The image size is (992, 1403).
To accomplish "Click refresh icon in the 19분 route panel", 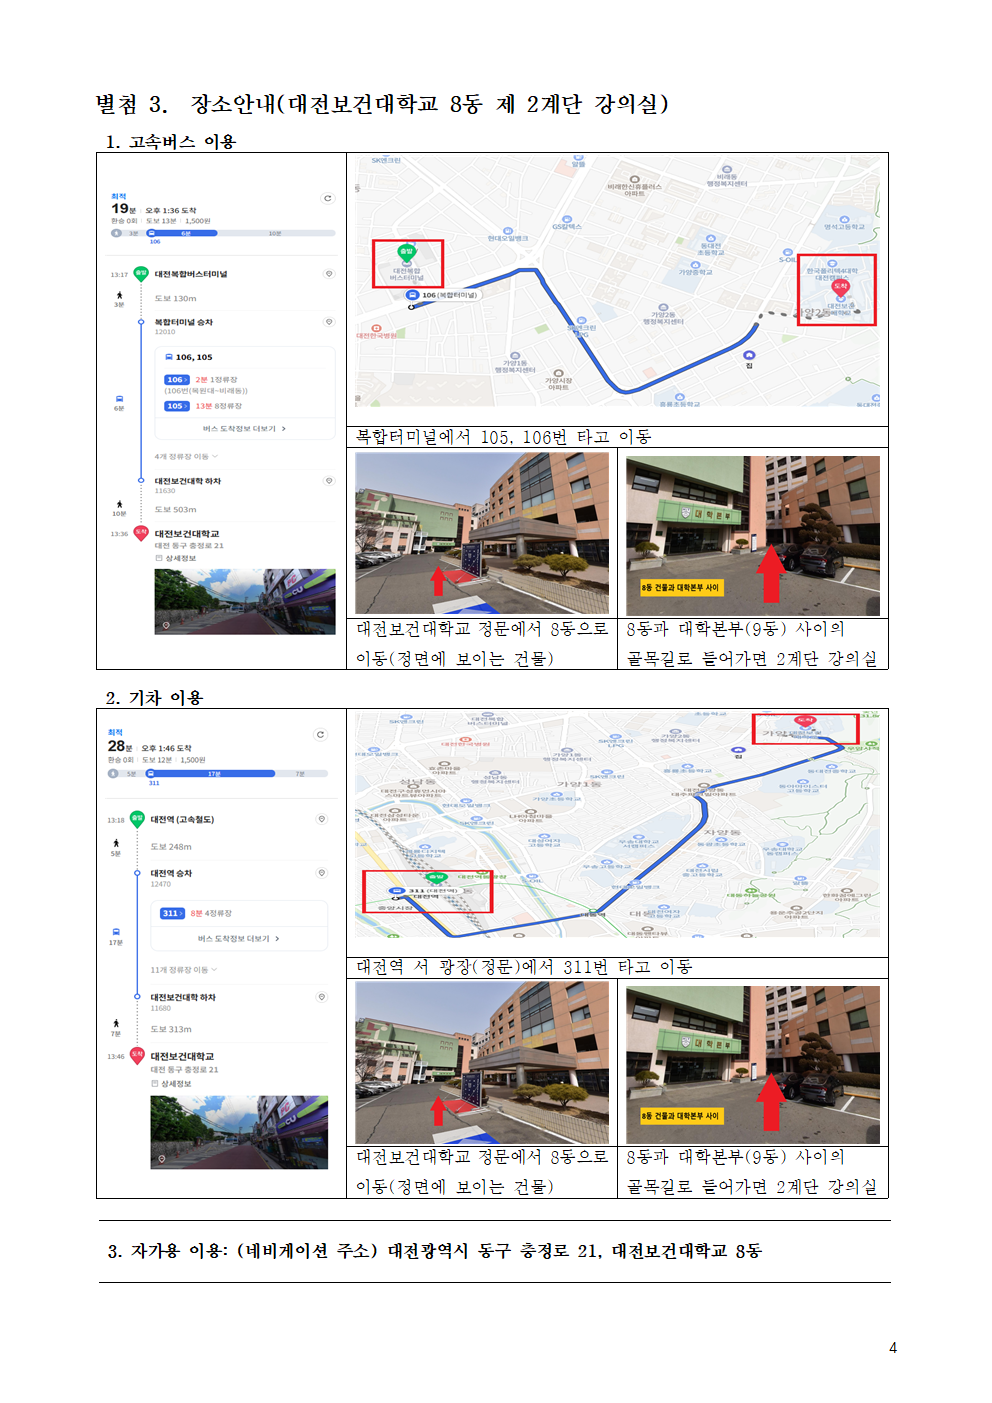I will pyautogui.click(x=327, y=198).
